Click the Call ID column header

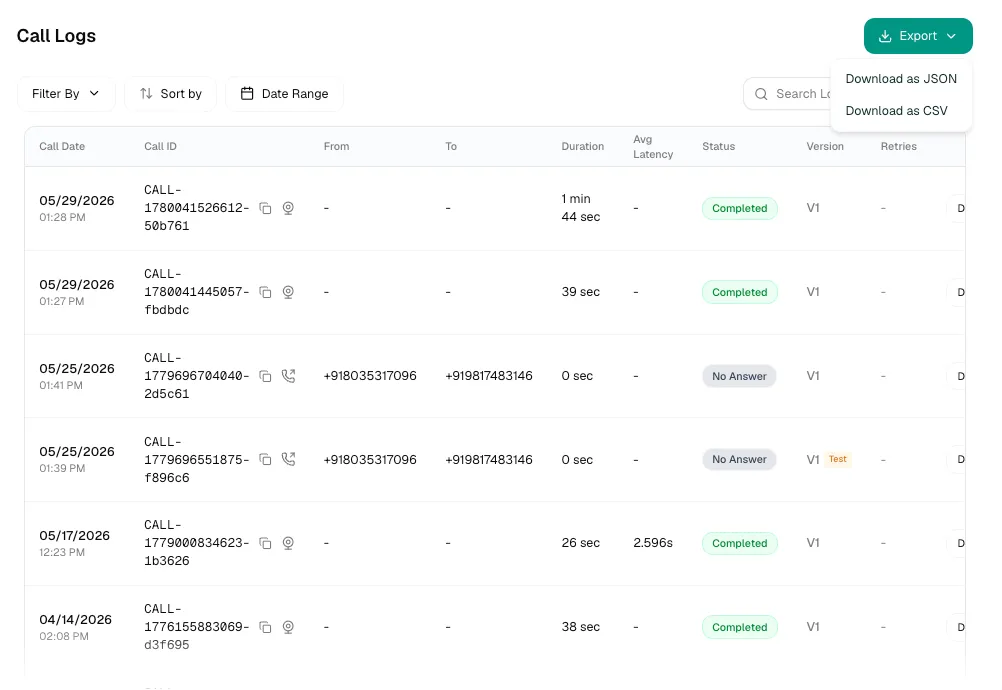pyautogui.click(x=160, y=146)
